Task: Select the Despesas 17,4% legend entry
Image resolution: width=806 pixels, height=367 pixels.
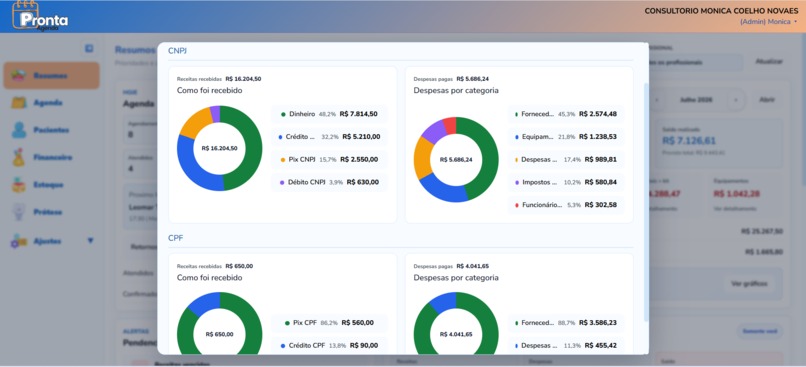Action: 566,159
